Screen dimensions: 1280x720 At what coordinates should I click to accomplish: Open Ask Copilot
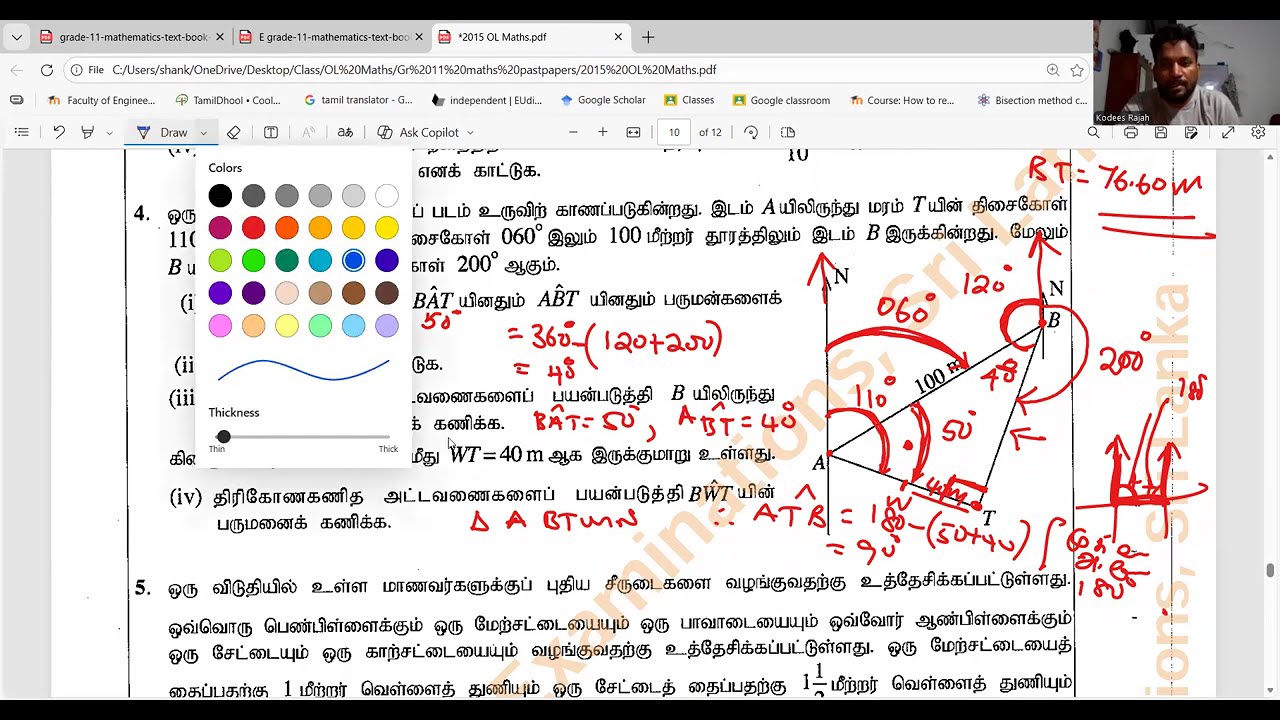coord(418,132)
